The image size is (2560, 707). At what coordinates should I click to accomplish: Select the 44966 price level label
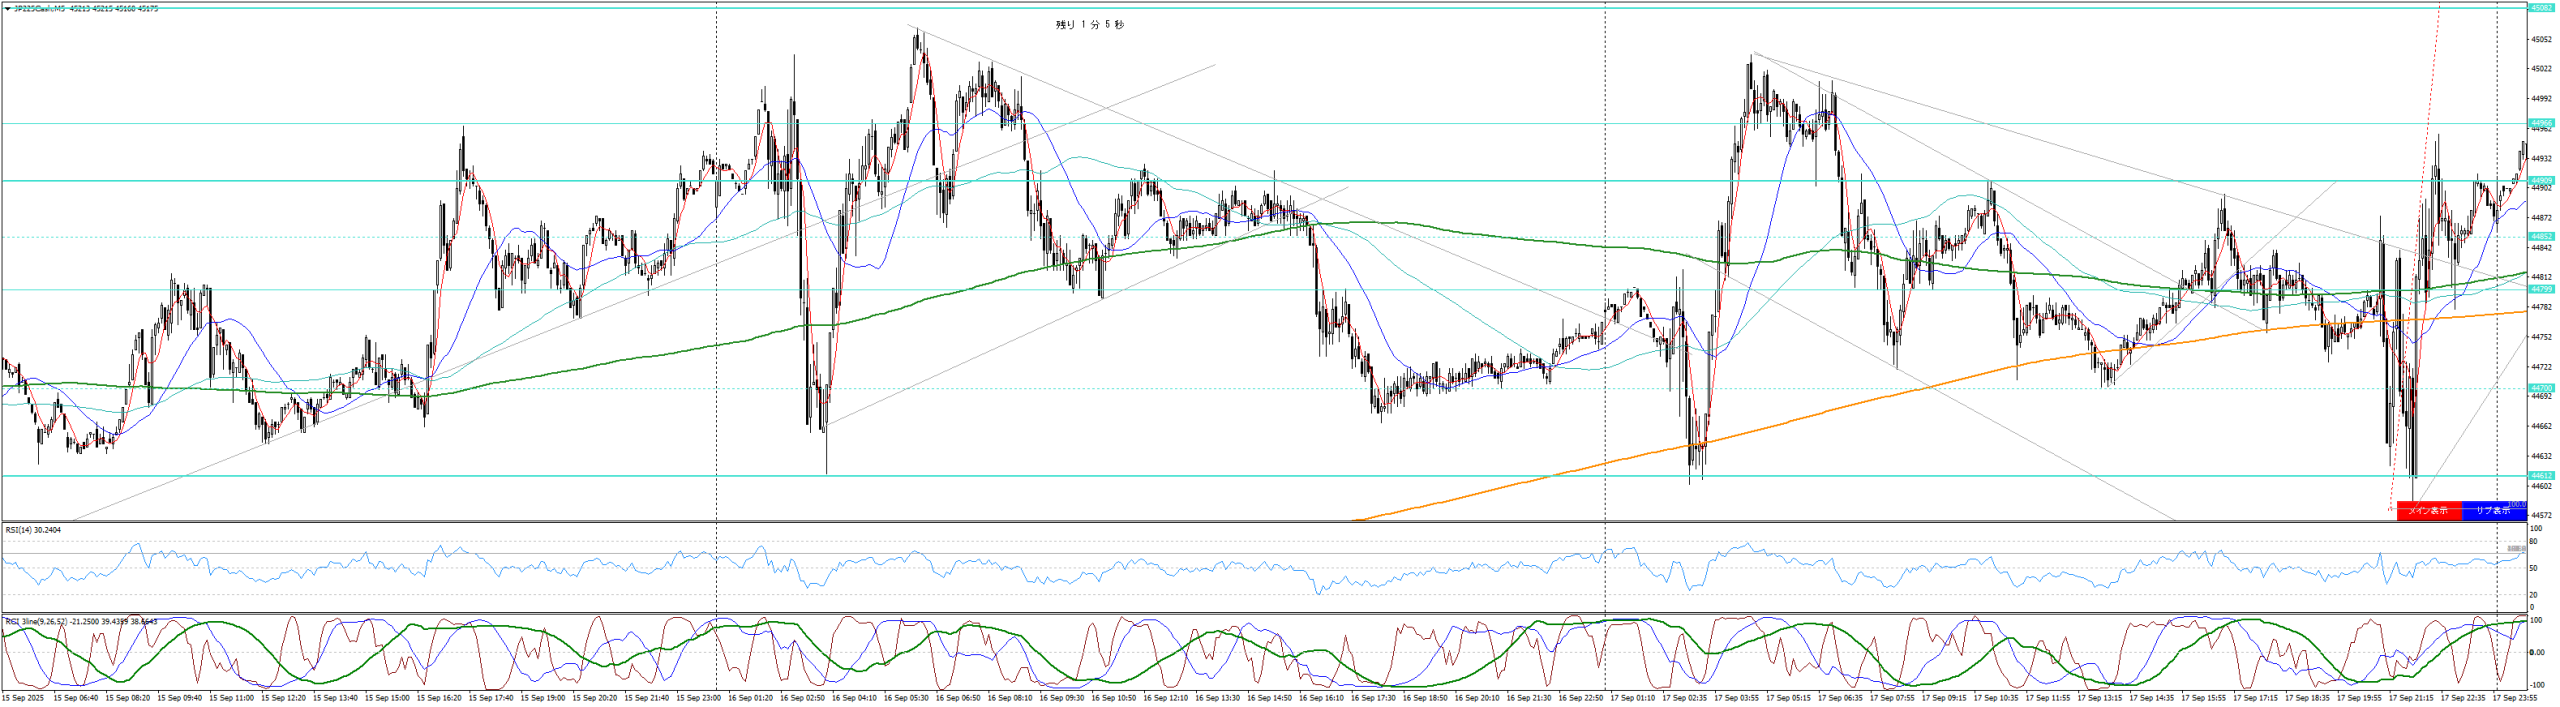pyautogui.click(x=2541, y=123)
